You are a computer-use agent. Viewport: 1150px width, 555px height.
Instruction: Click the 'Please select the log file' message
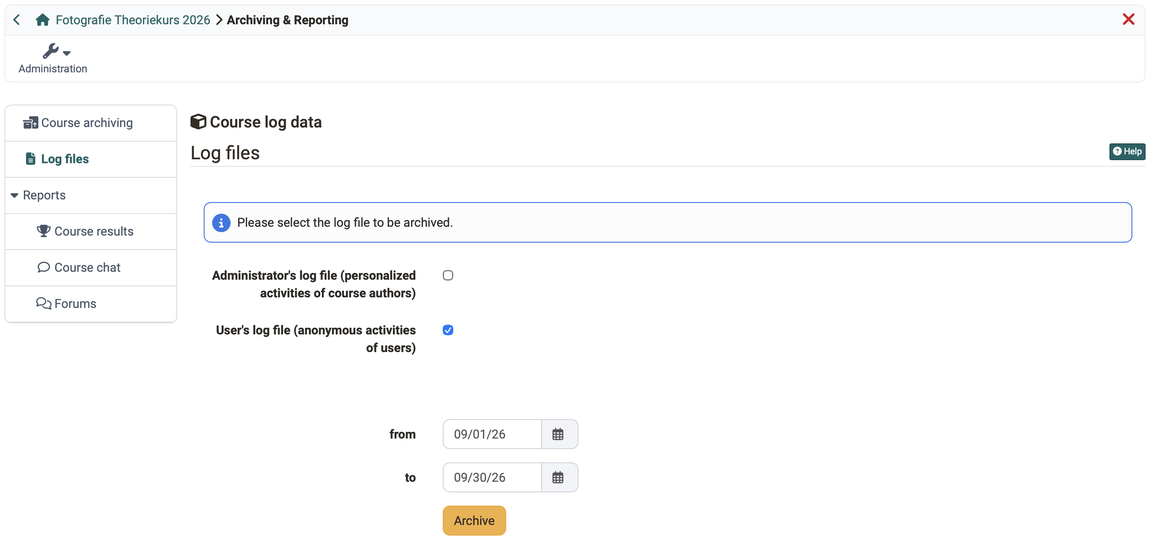(x=345, y=223)
